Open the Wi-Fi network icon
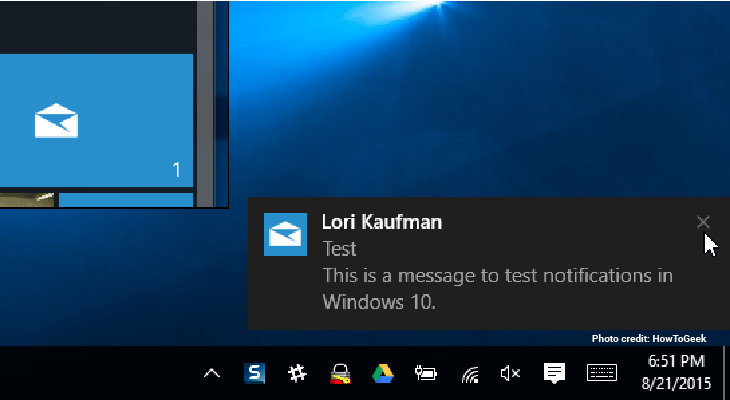The image size is (730, 400). click(468, 375)
